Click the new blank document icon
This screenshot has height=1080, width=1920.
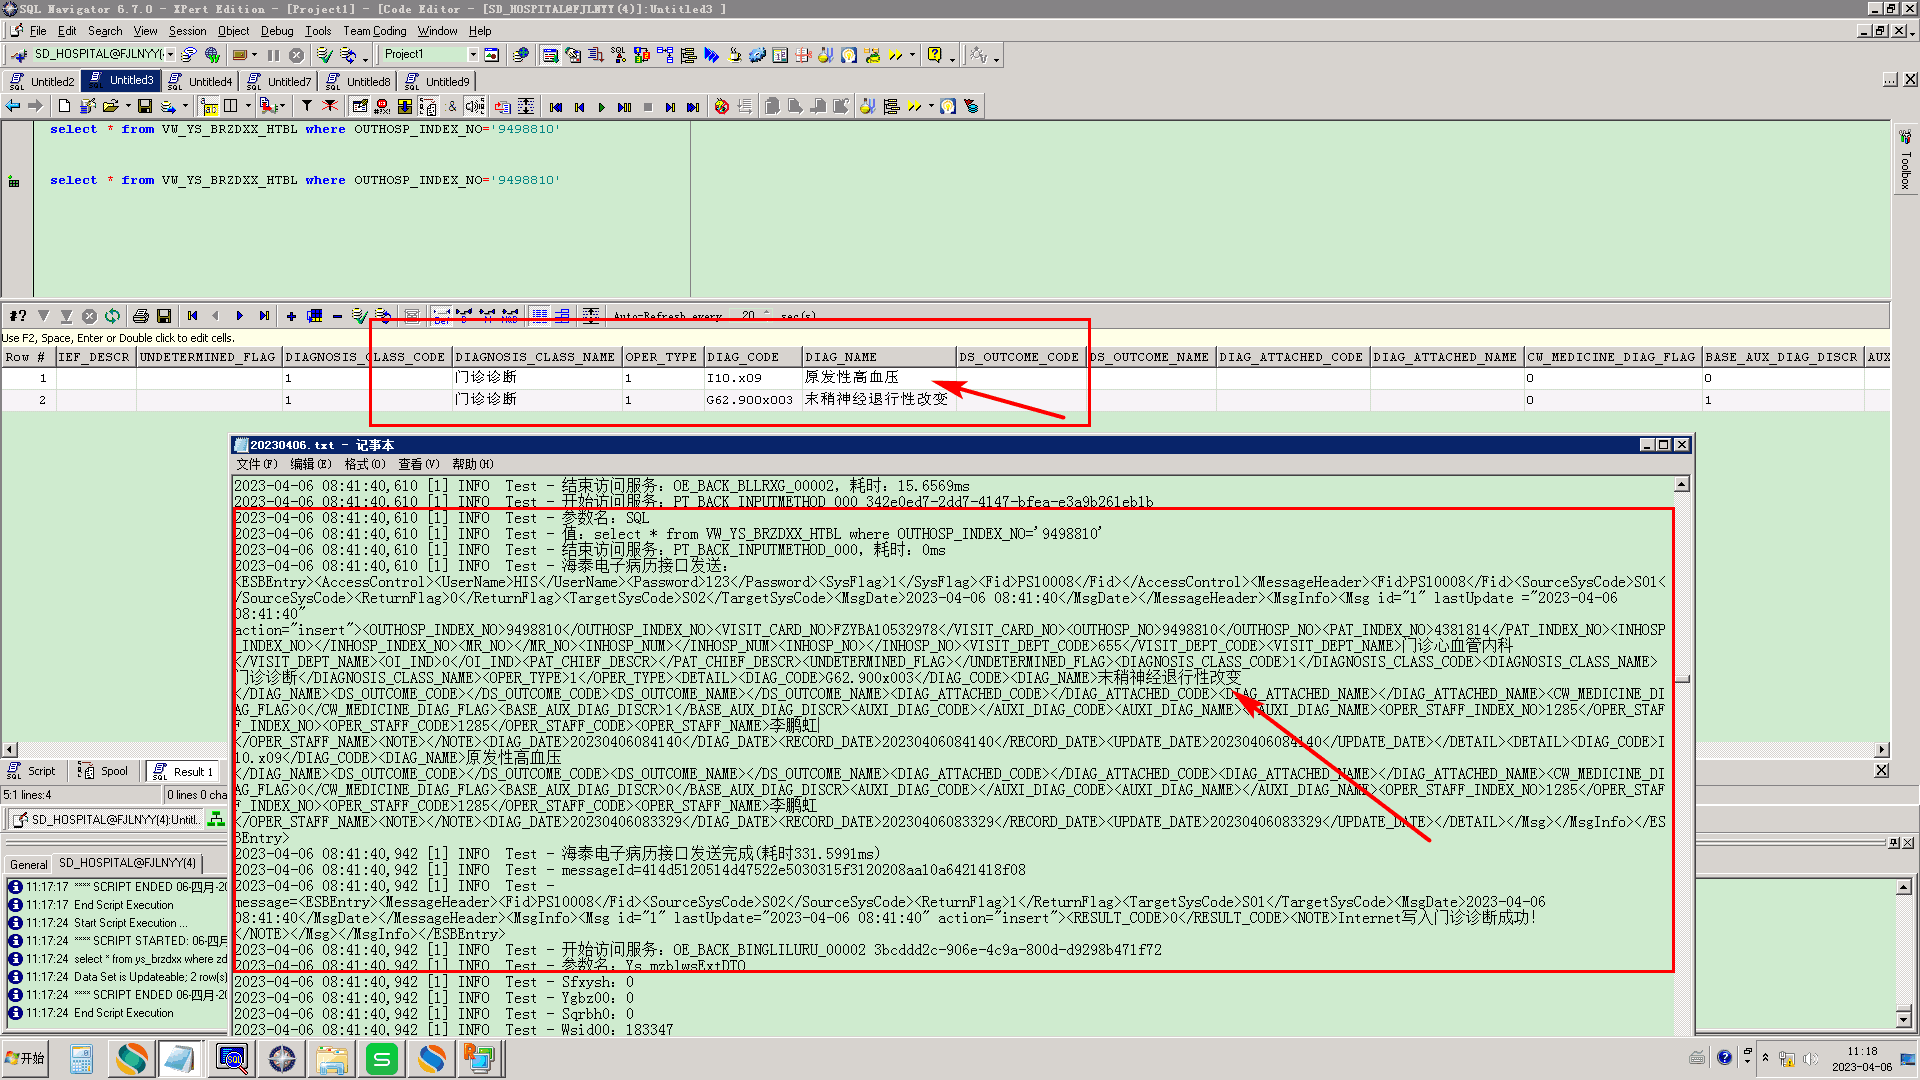[65, 106]
